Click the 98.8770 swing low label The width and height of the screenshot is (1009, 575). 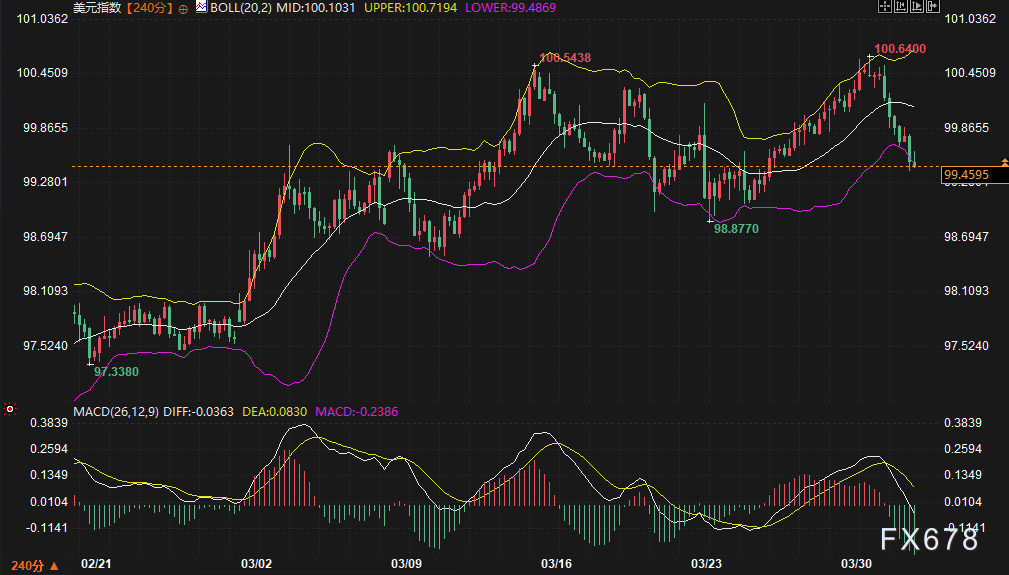coord(735,229)
